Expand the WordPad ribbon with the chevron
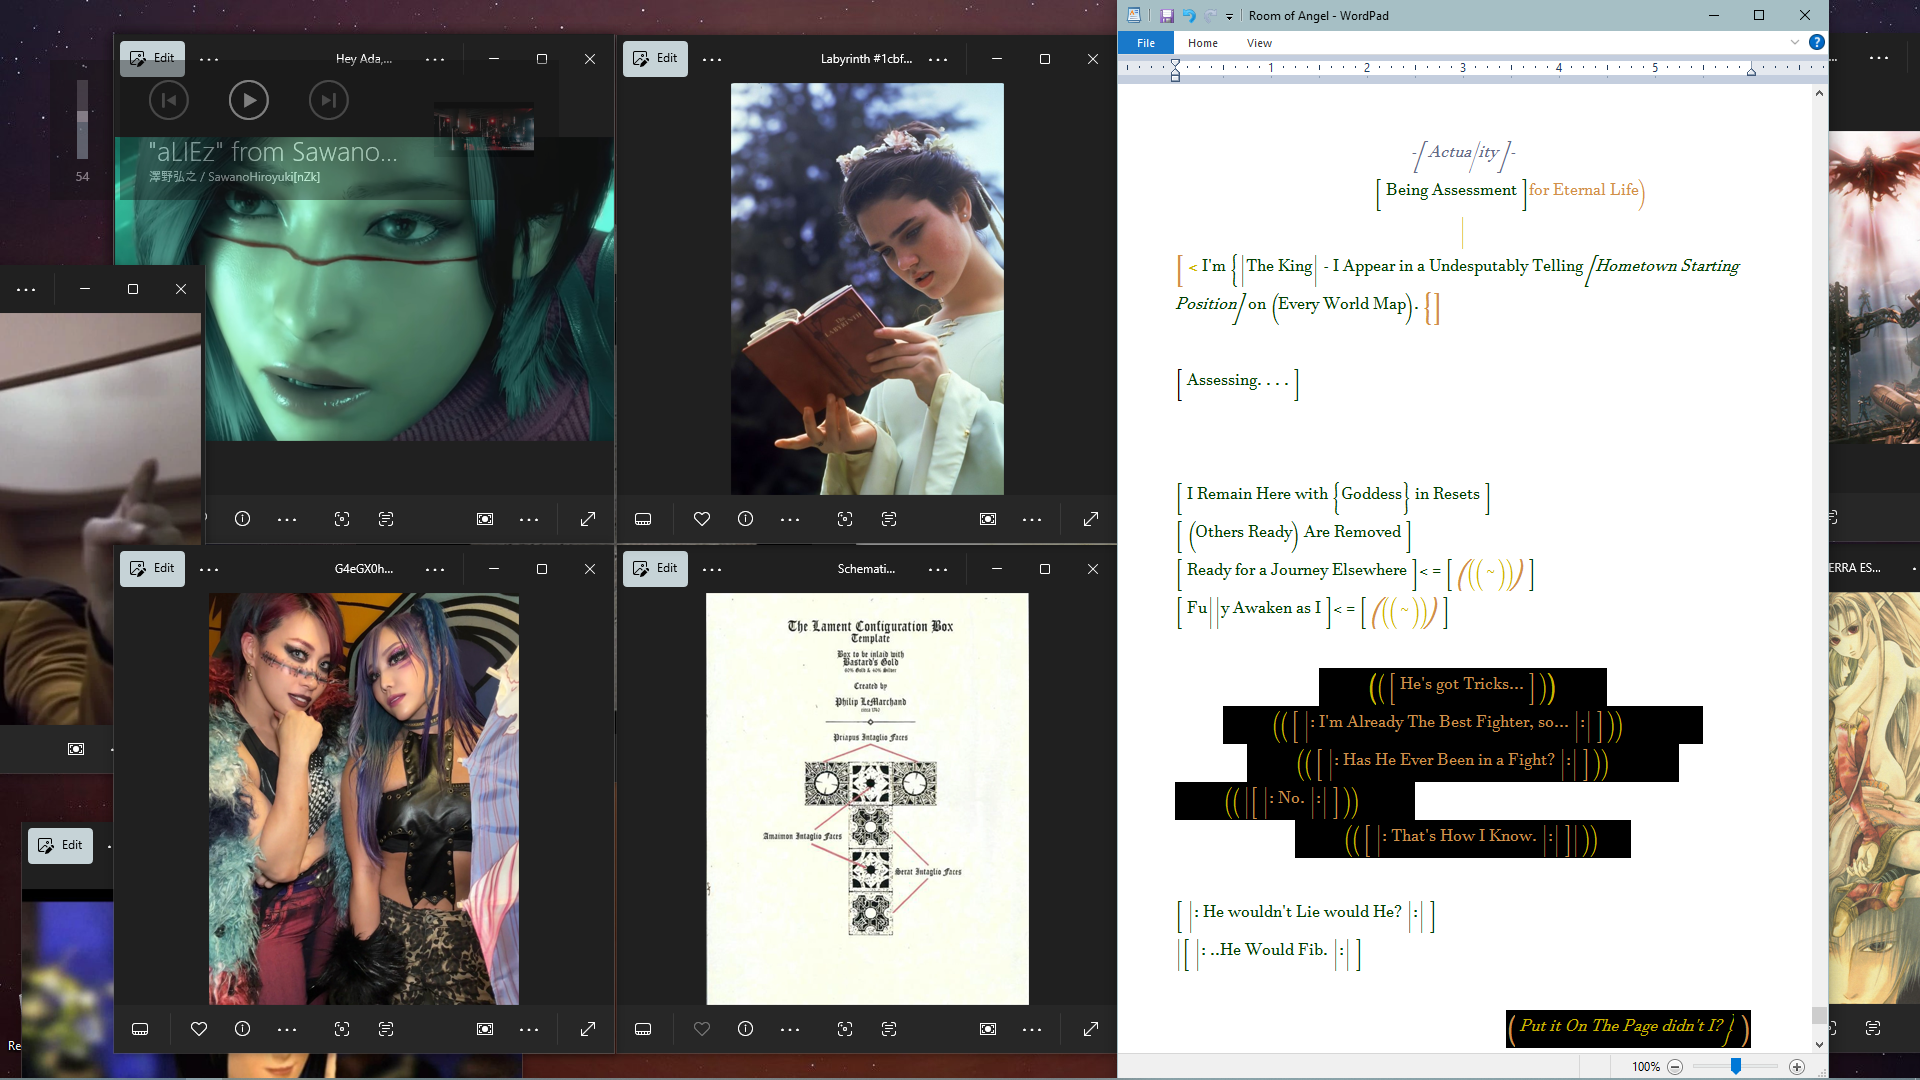The width and height of the screenshot is (1920, 1080). tap(1795, 42)
